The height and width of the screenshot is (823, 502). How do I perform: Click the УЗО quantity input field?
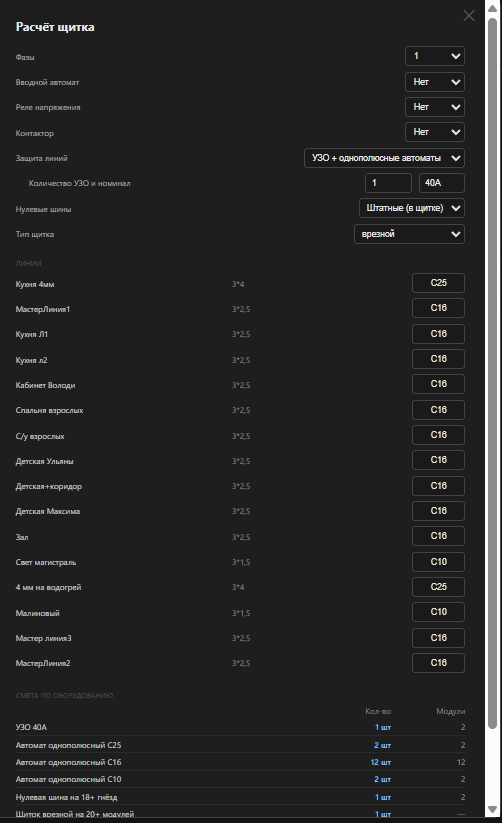click(388, 183)
